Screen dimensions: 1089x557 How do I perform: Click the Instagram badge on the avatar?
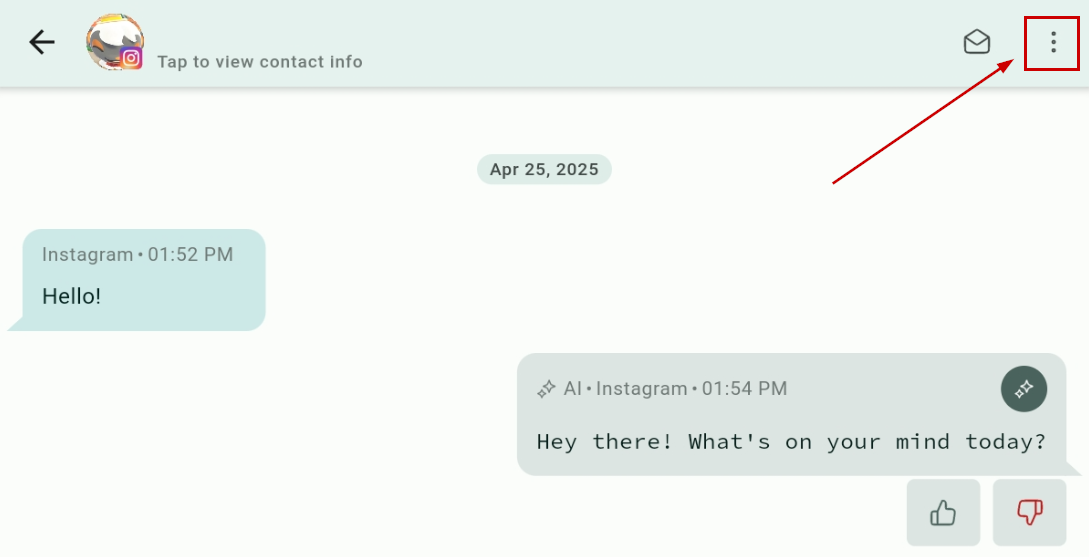click(131, 58)
